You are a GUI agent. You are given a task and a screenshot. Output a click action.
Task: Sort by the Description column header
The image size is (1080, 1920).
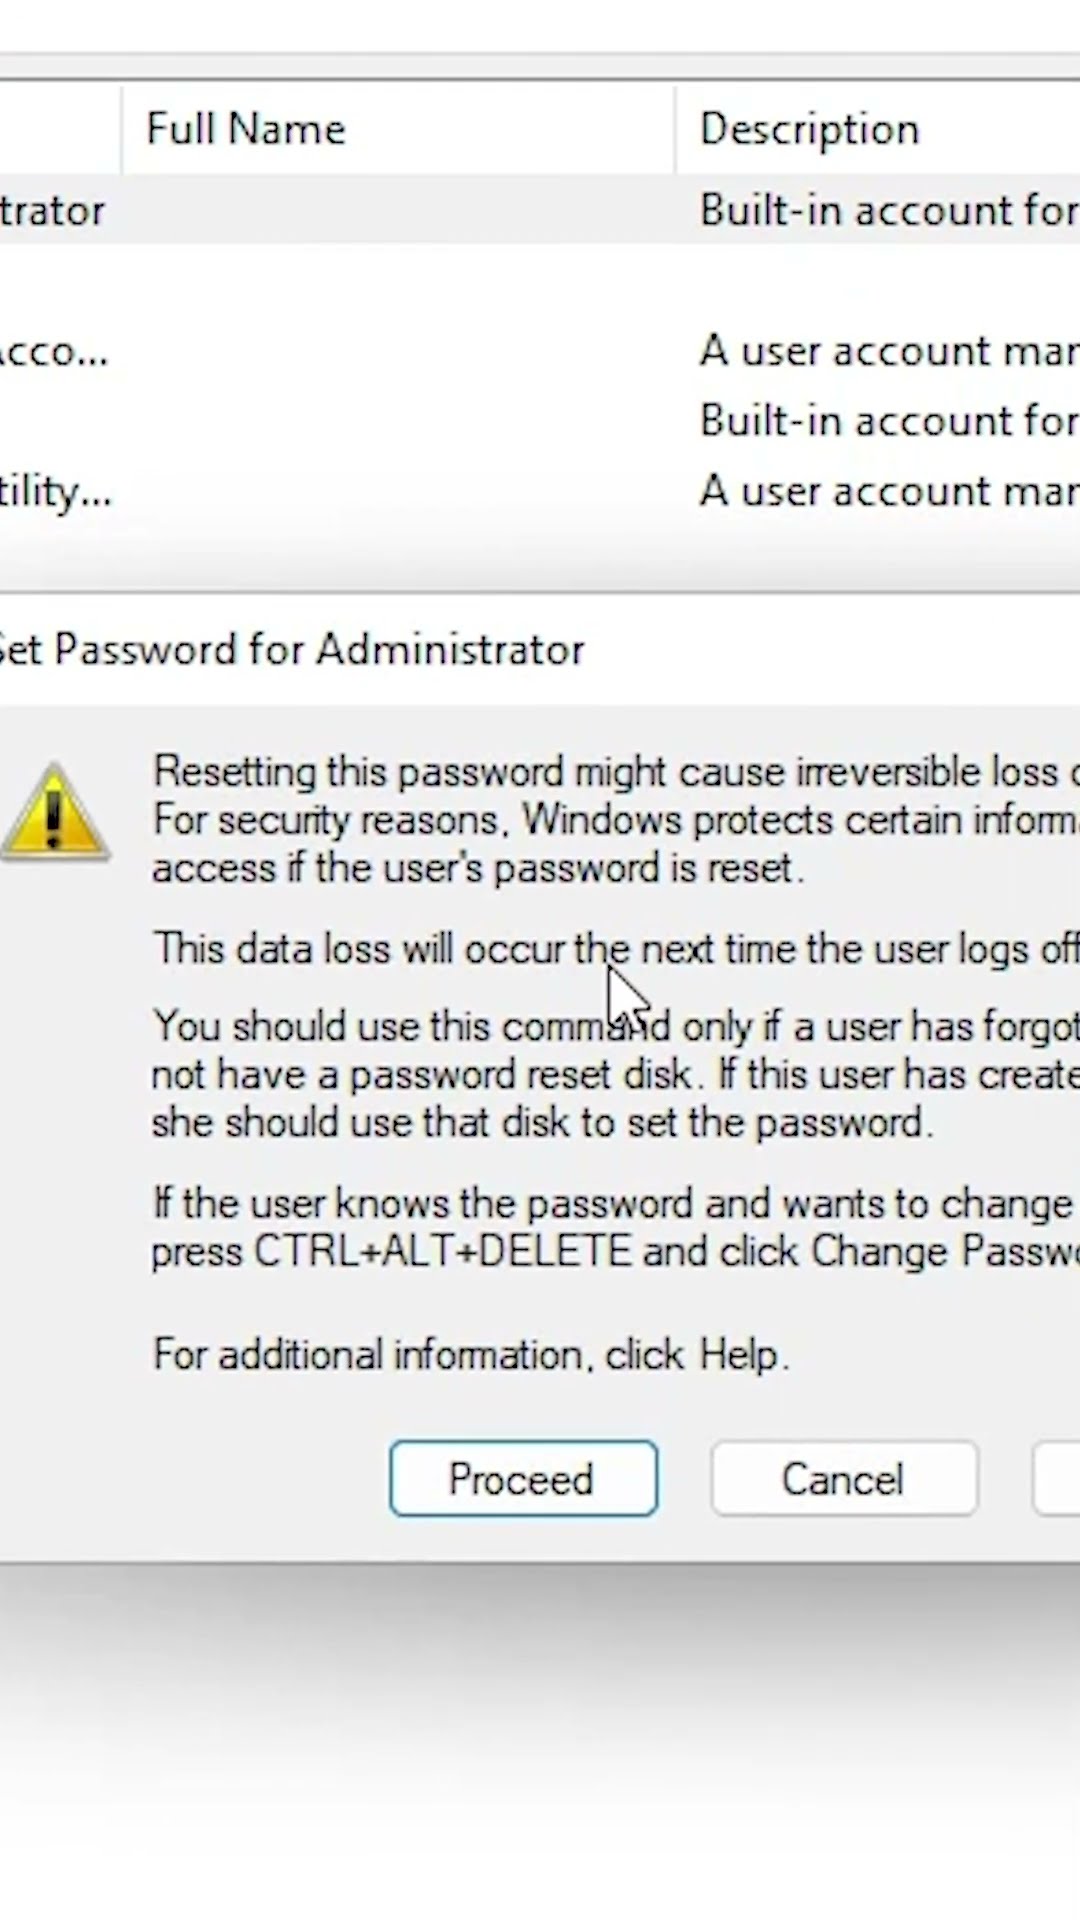809,129
